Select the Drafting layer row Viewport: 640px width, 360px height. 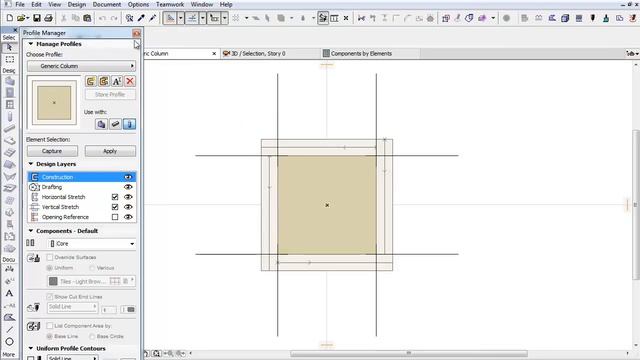tap(82, 187)
